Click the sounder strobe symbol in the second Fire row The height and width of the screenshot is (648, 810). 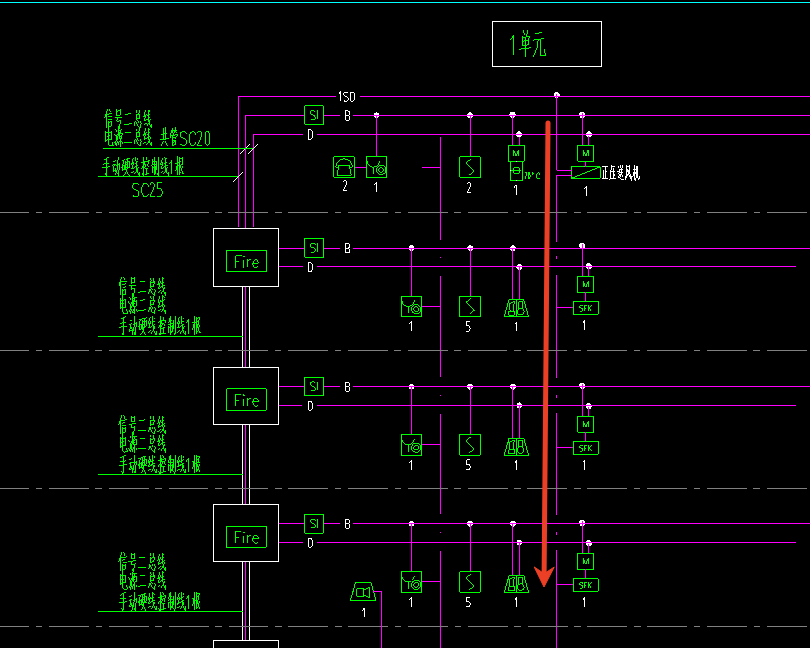click(516, 446)
